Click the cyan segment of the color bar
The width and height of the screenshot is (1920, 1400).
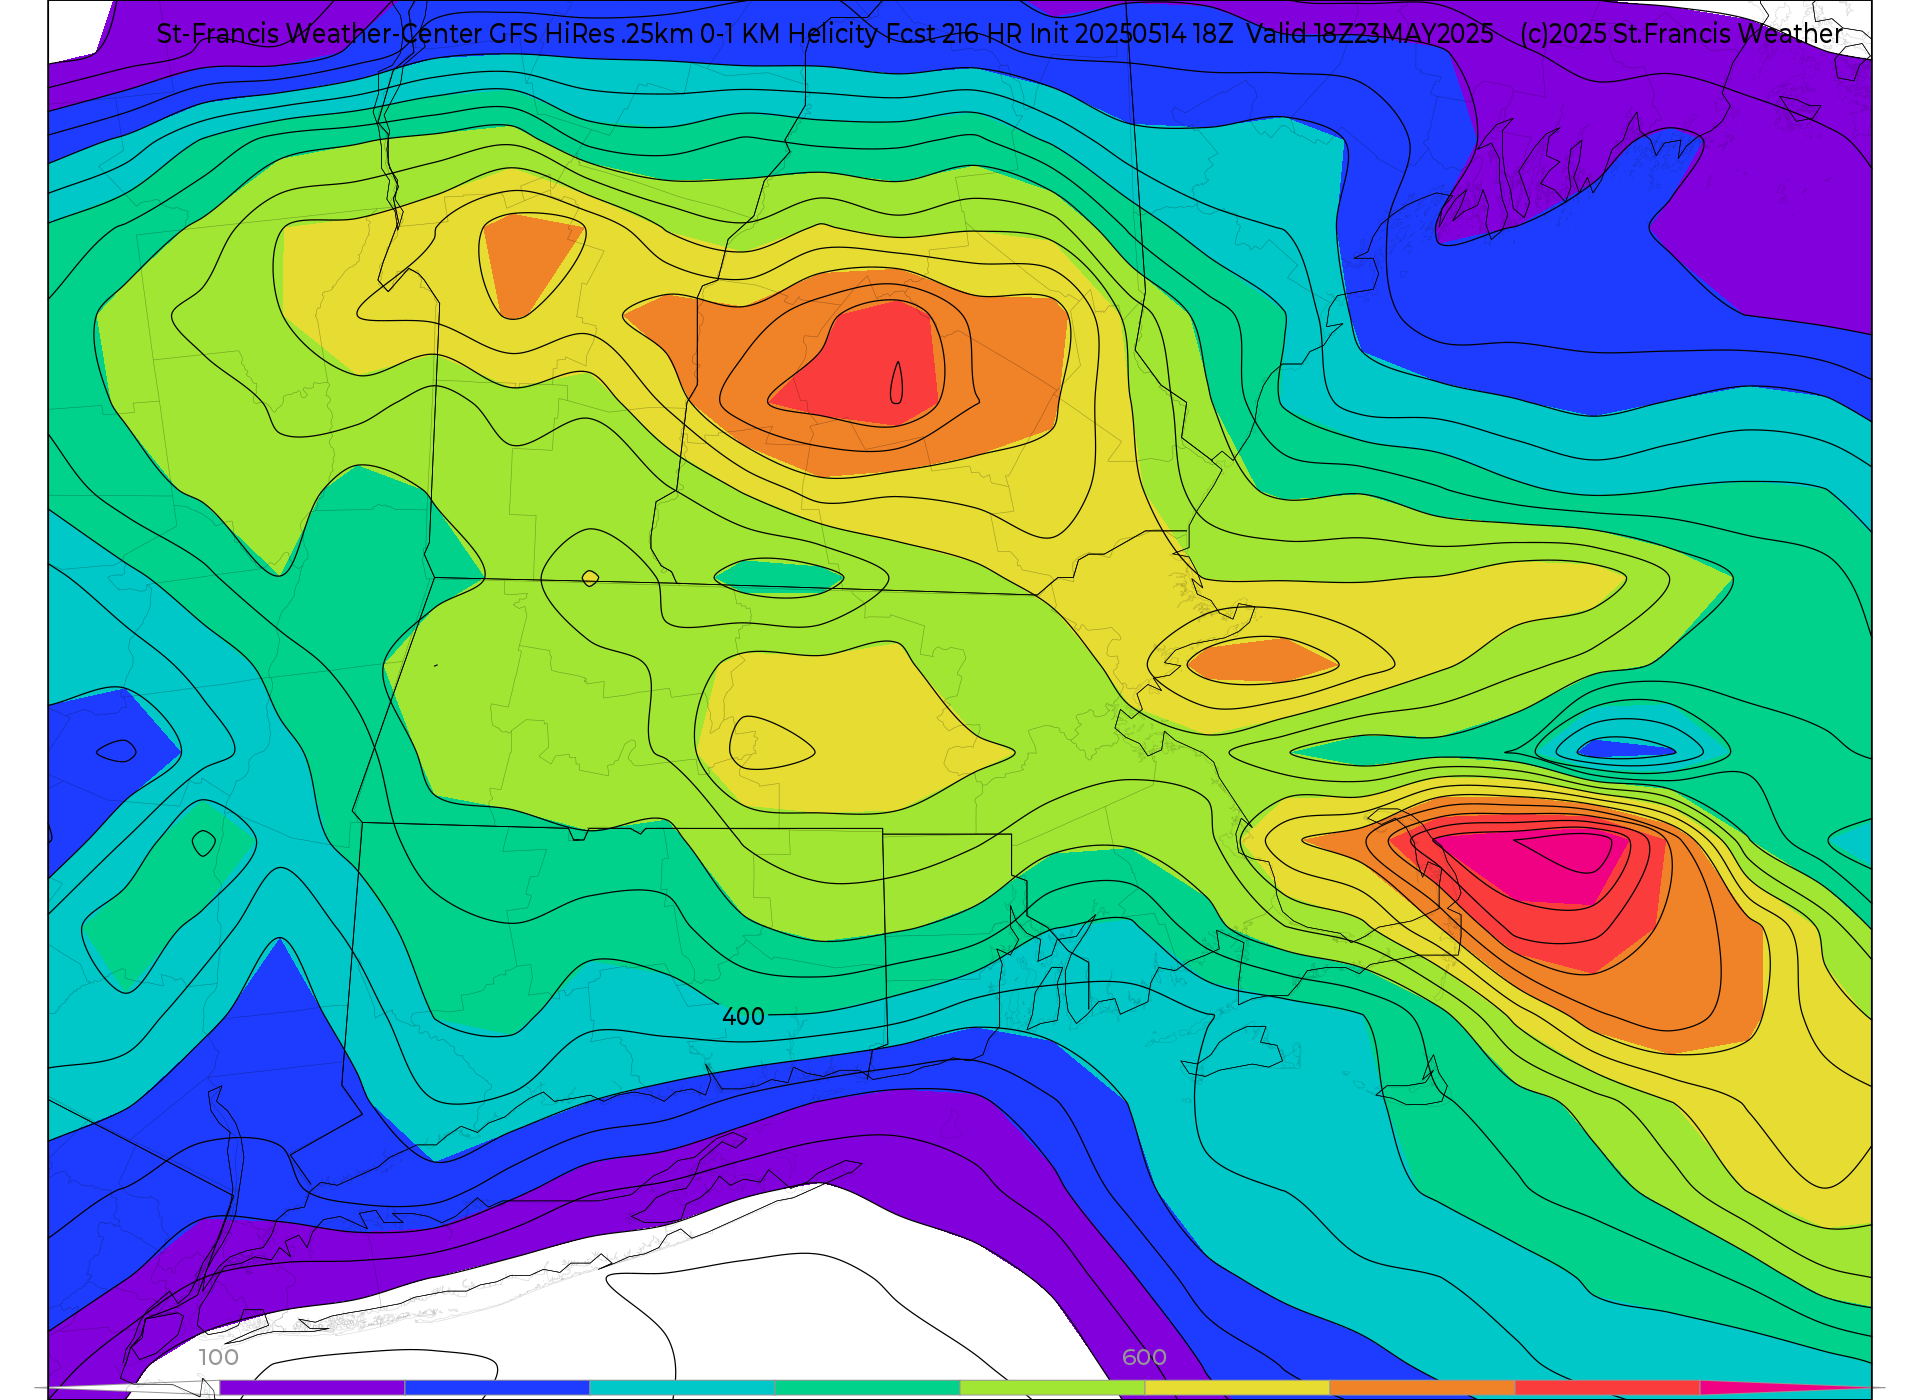pos(682,1387)
